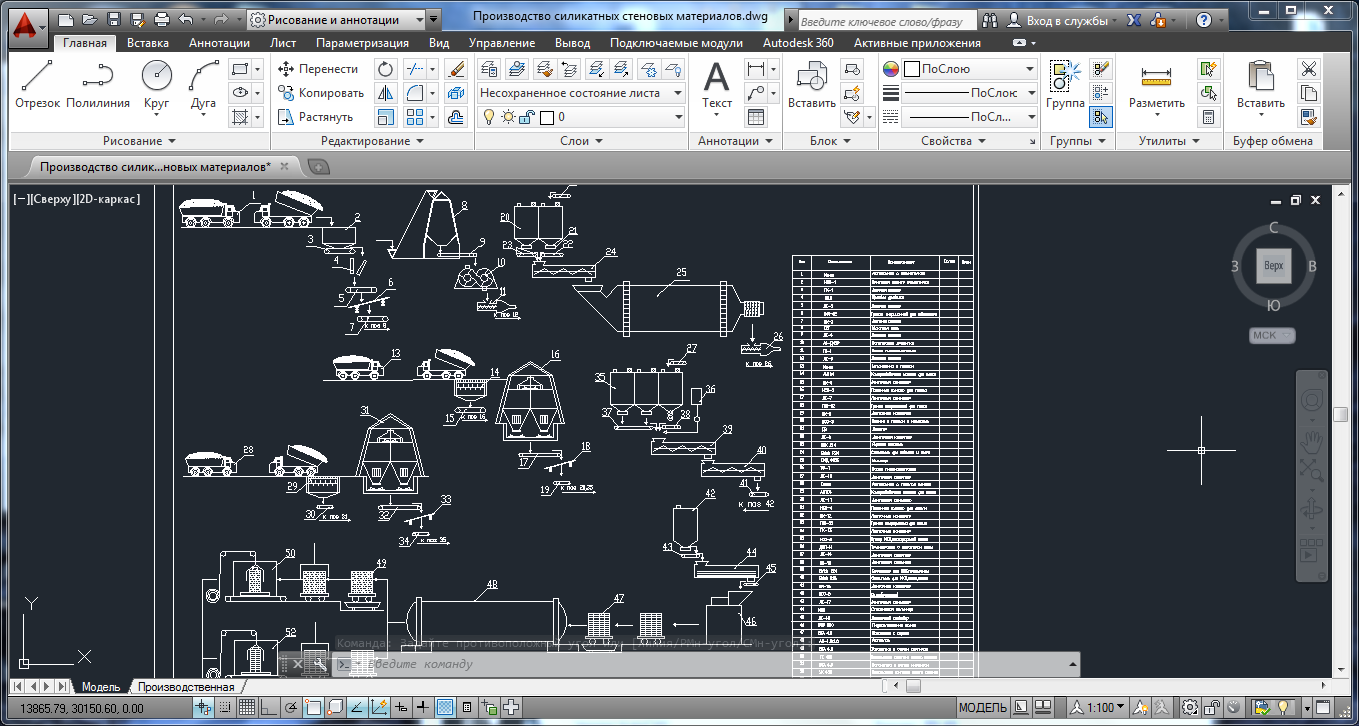Click the rotate tool icon in Редактирование
Image resolution: width=1359 pixels, height=726 pixels.
point(386,69)
